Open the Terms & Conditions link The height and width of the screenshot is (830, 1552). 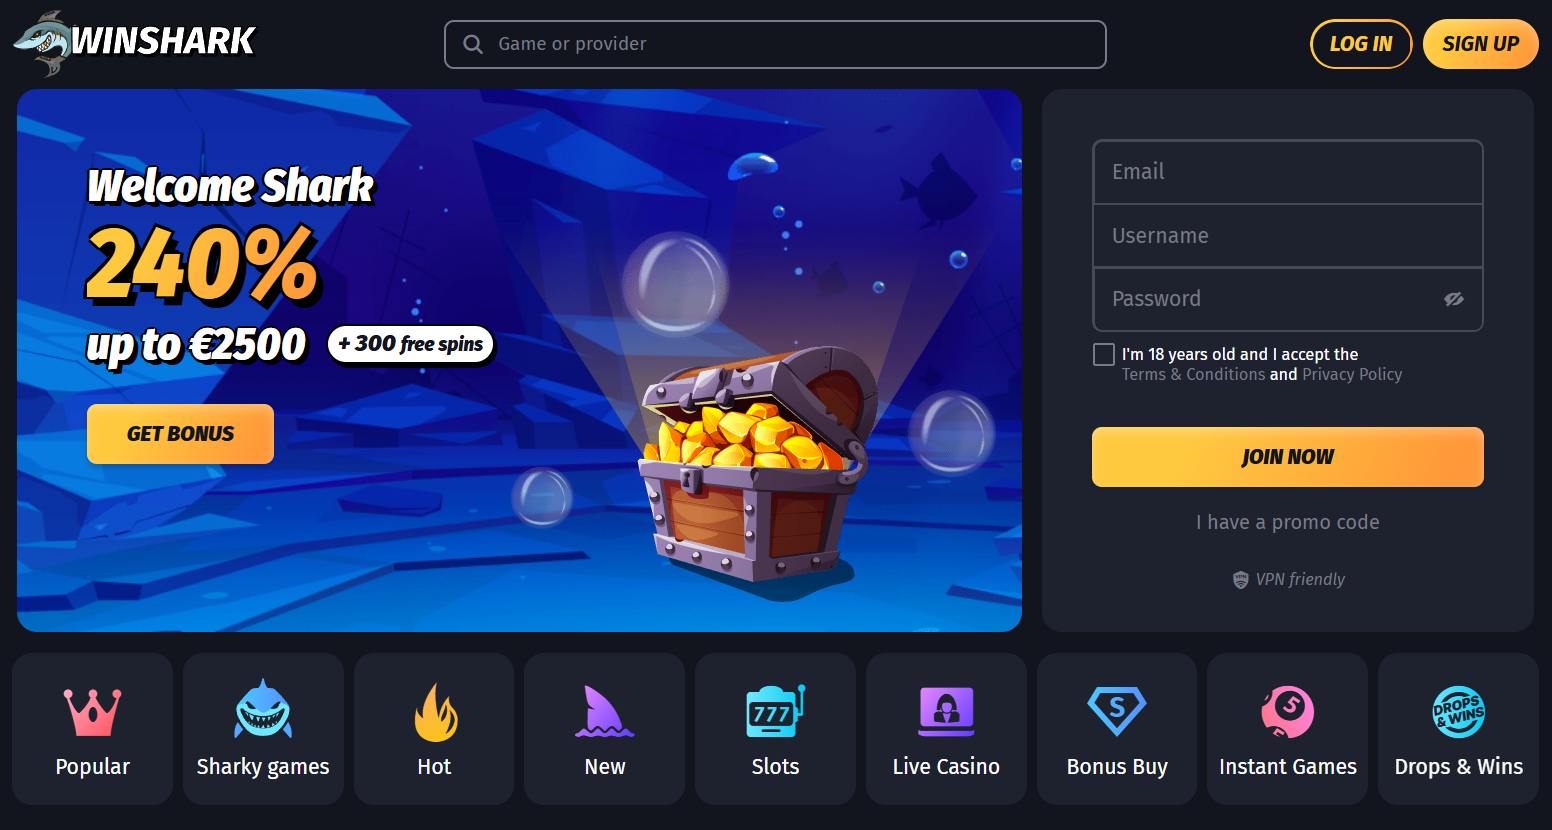1193,374
